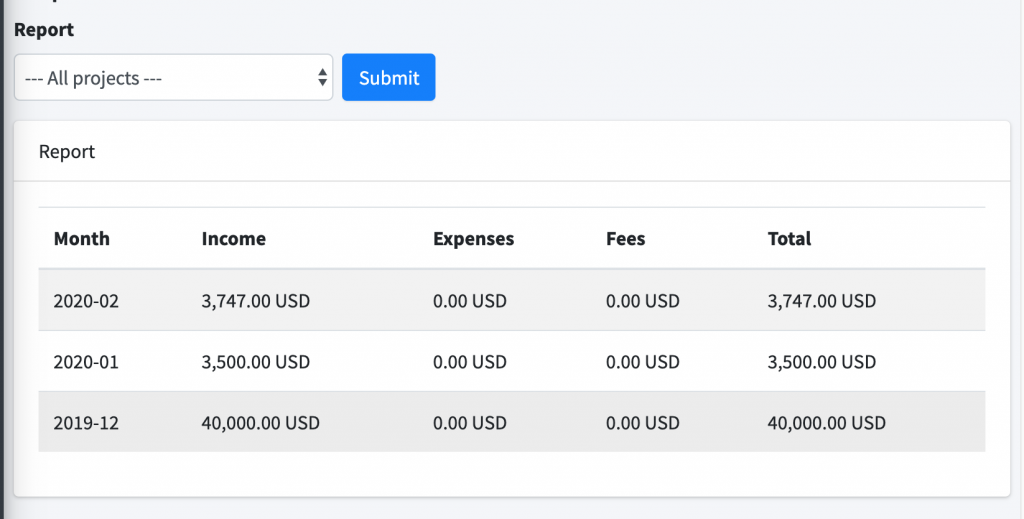1024x519 pixels.
Task: Click the bold Report label above the dropdown
Action: [44, 30]
